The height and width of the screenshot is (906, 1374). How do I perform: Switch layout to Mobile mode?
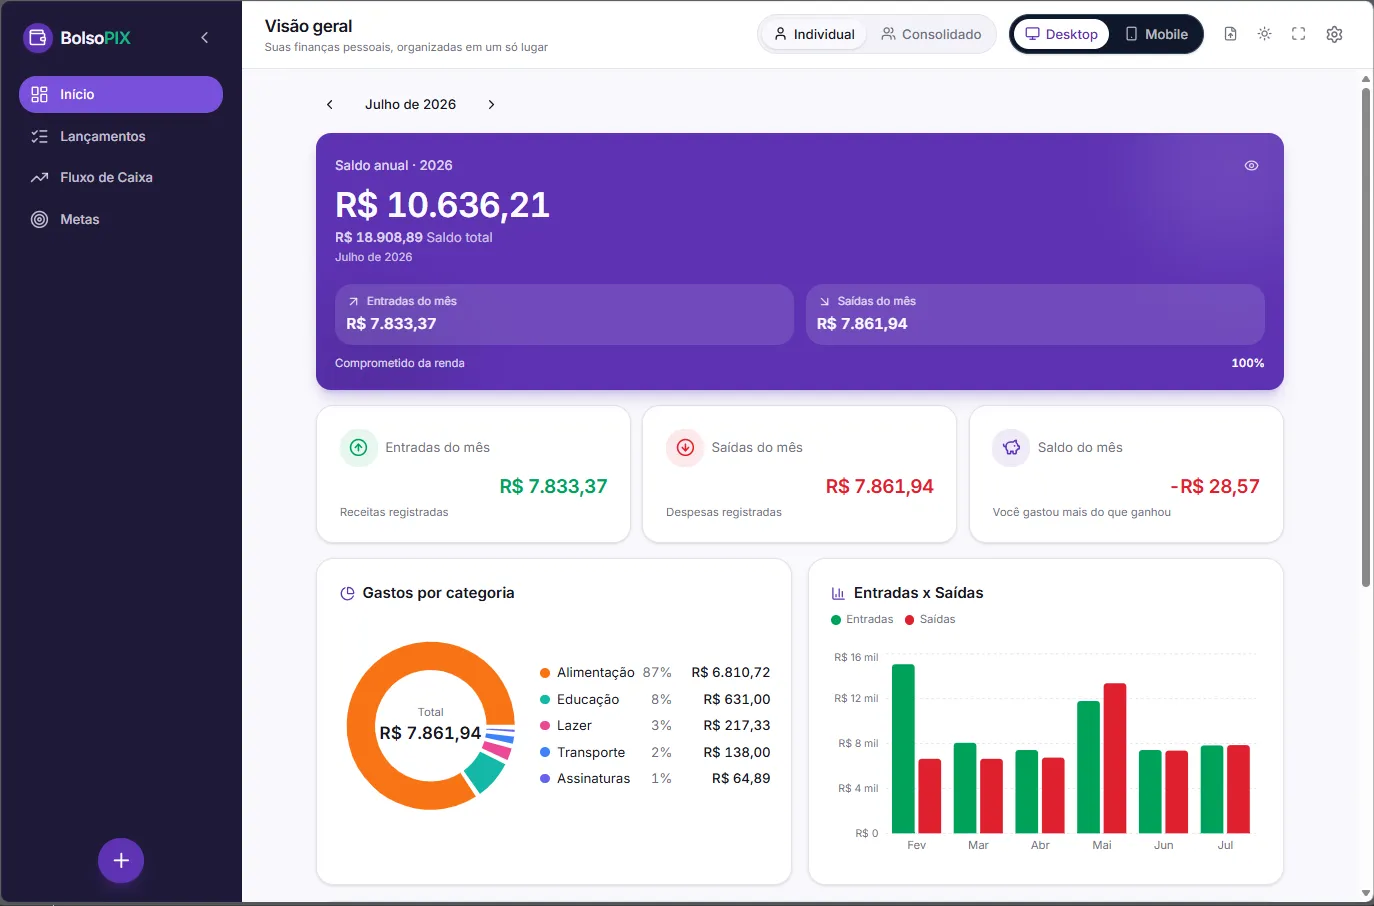1156,34
